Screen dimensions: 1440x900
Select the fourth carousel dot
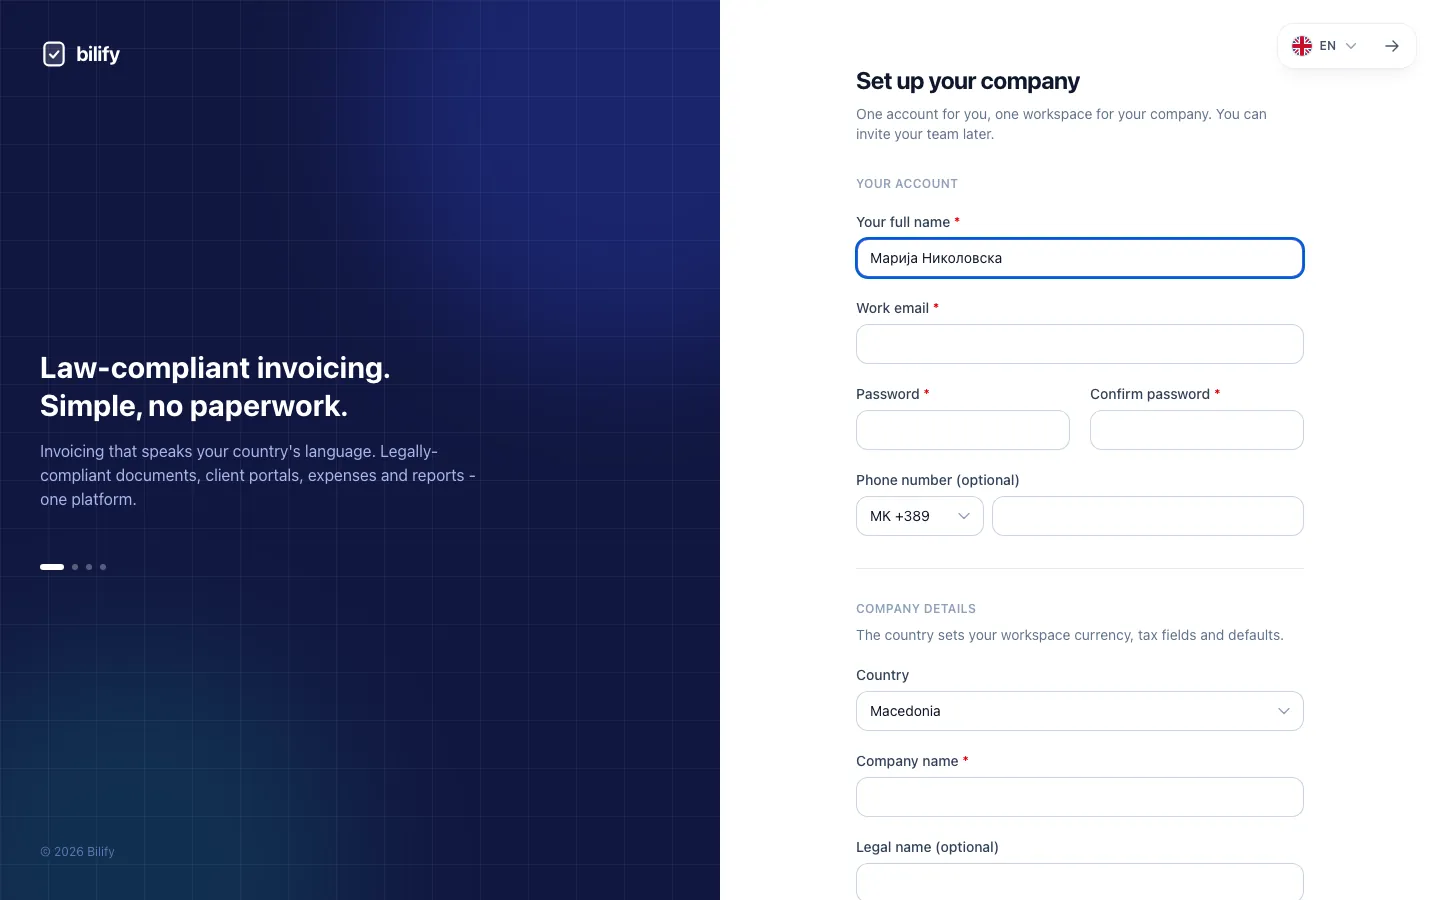103,567
